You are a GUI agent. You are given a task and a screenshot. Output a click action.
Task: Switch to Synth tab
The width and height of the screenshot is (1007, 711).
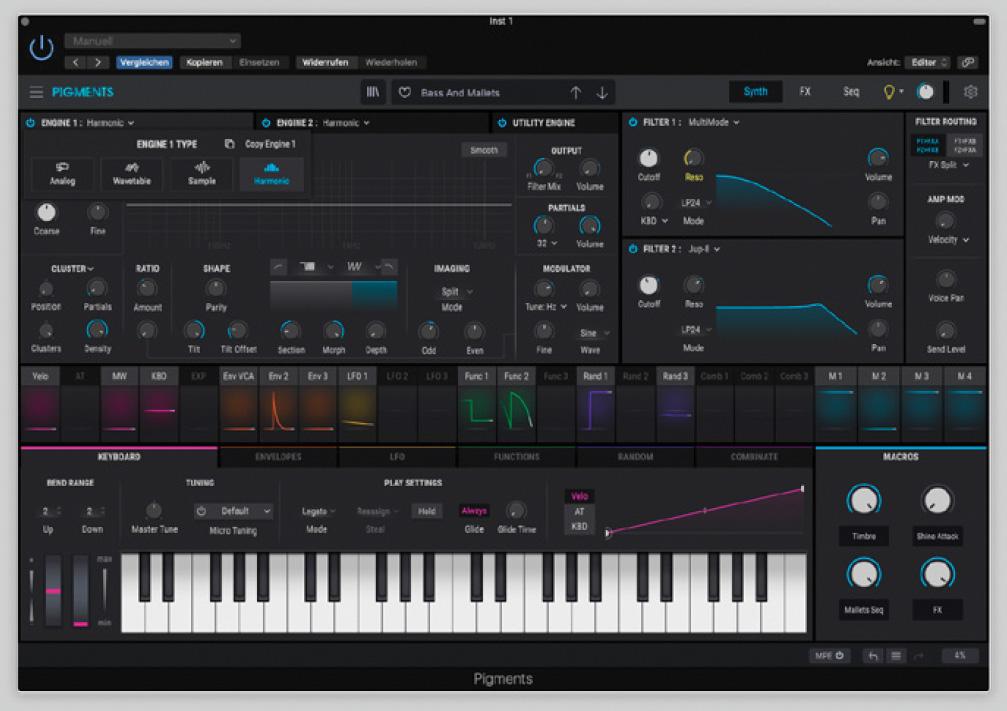coord(755,92)
